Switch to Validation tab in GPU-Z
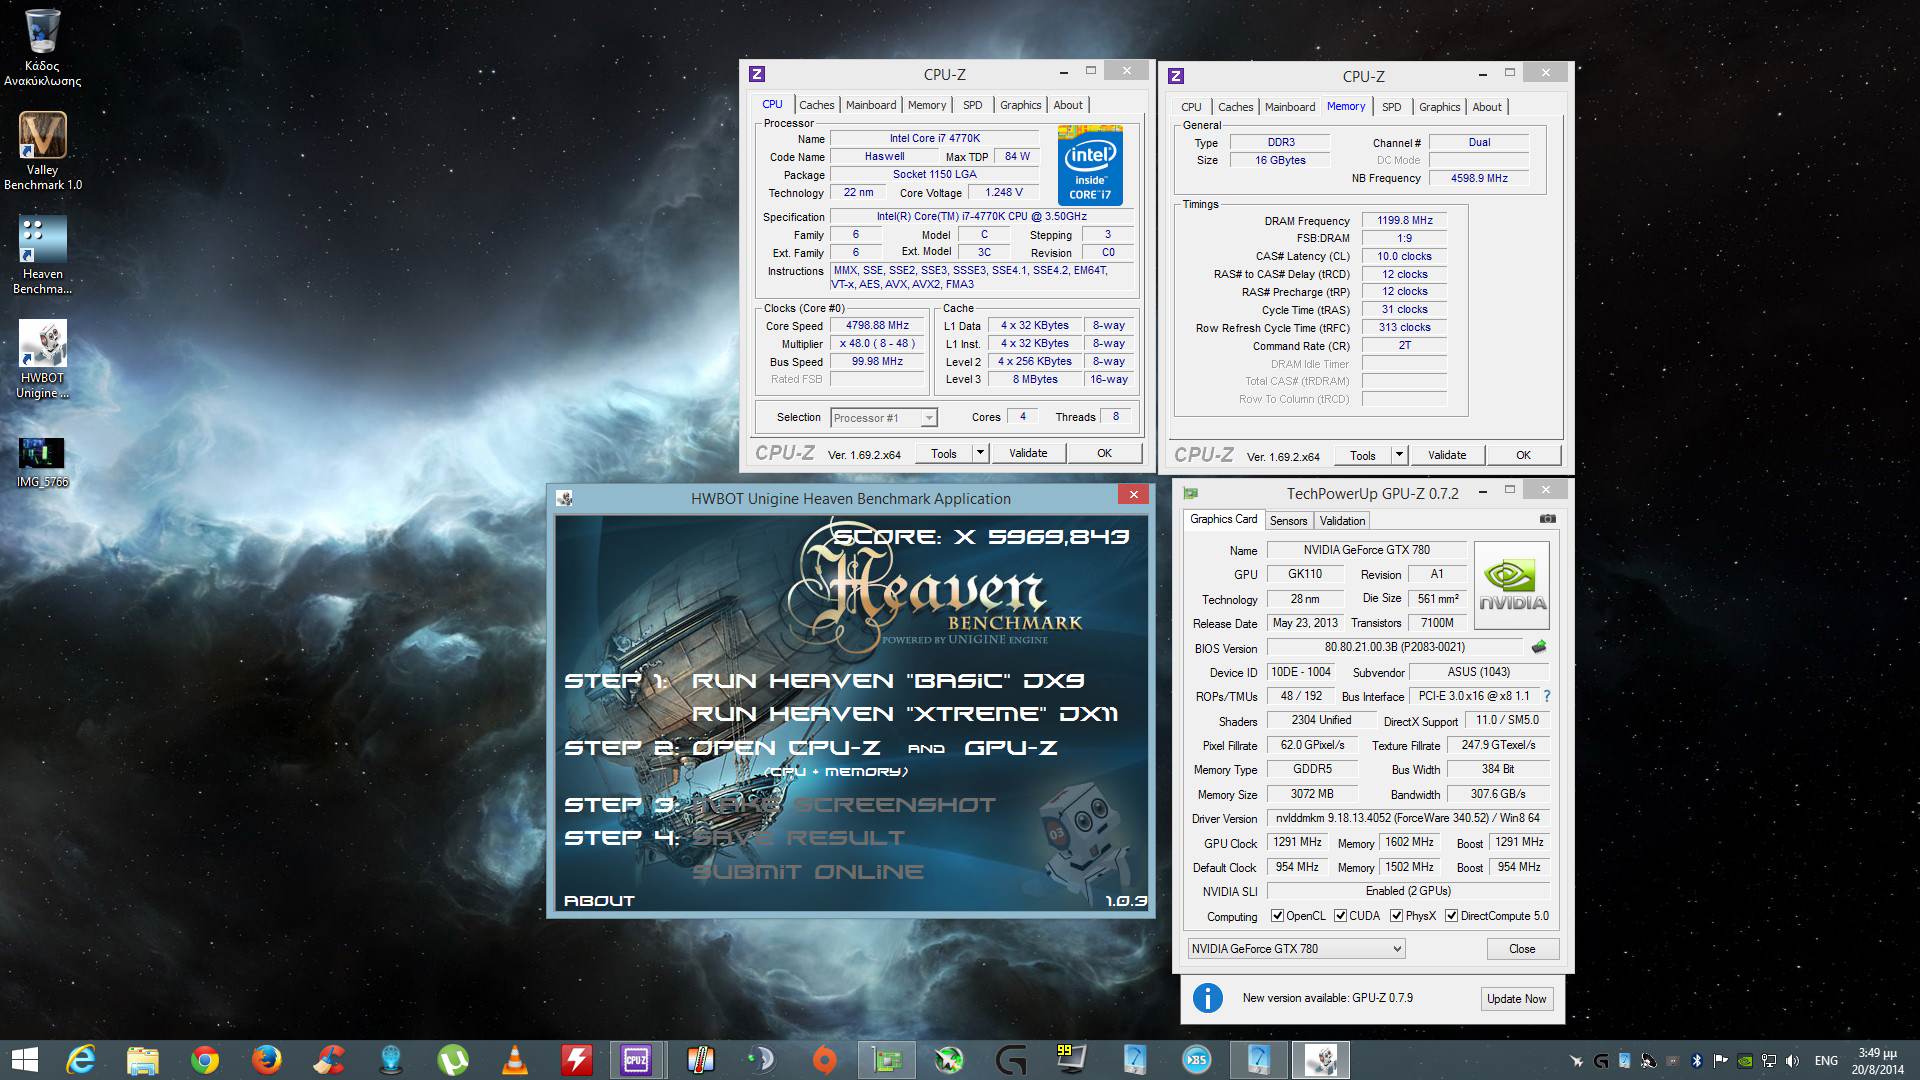 click(1342, 521)
